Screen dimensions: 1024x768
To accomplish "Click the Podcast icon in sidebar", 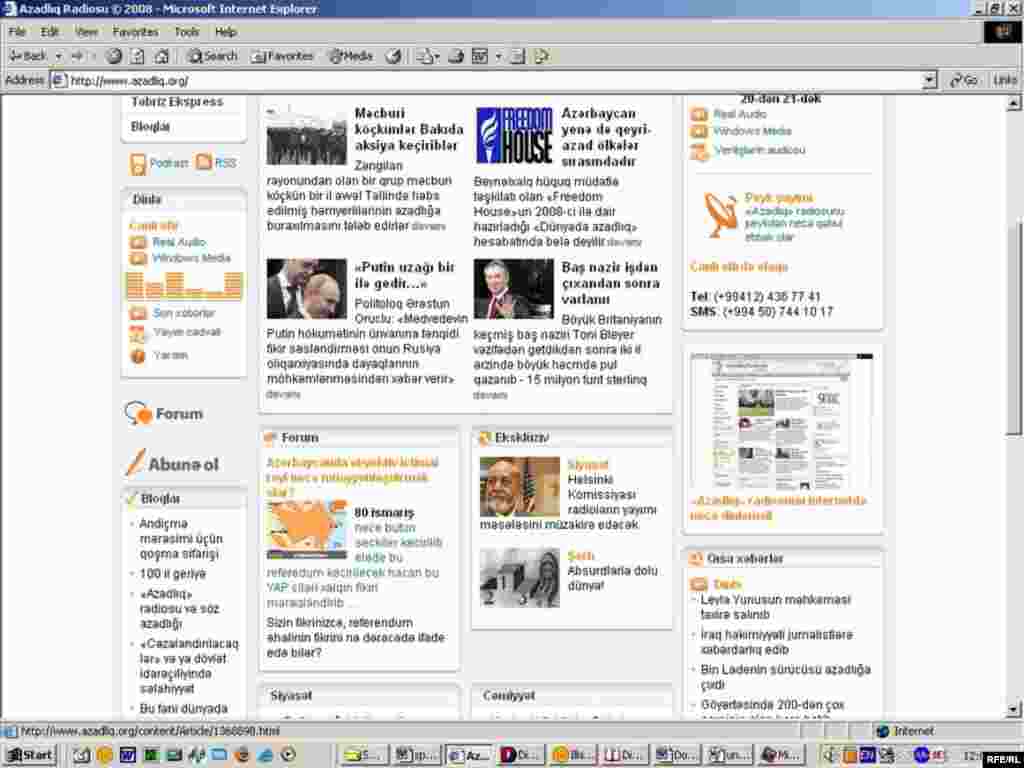I will click(x=138, y=163).
